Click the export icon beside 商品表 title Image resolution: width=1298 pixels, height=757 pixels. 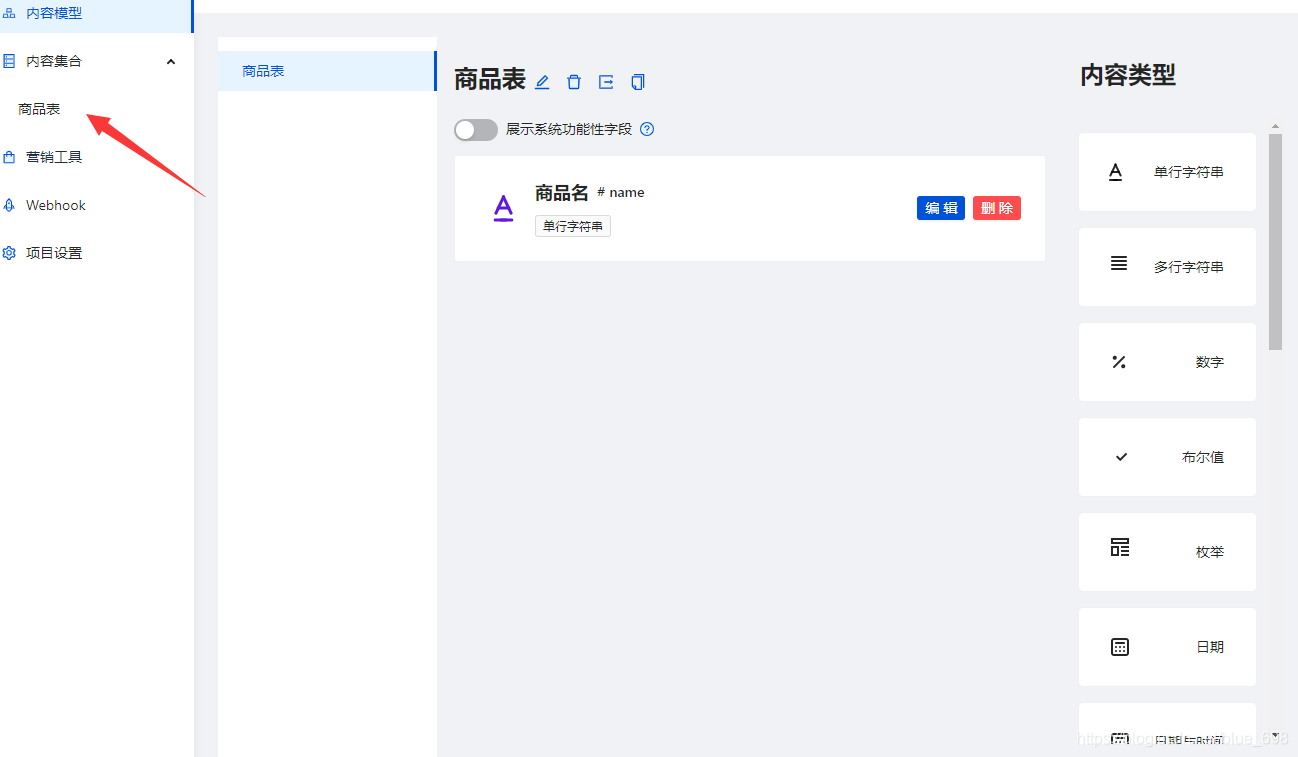click(x=606, y=82)
